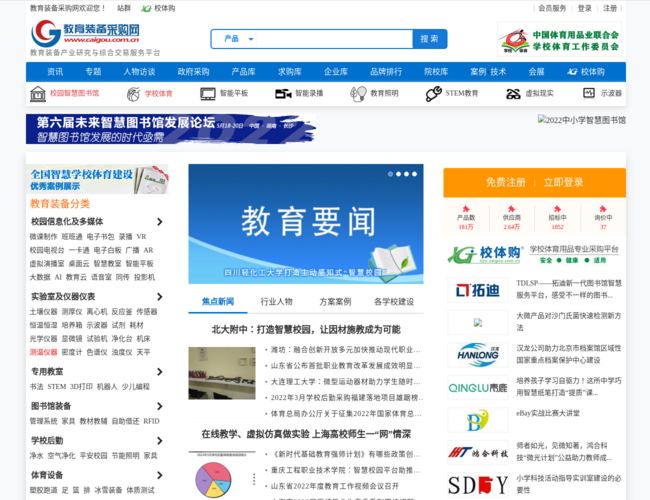Open the 校园智慧图书馆 building icon
Screen dimensions: 650x500
(x=38, y=94)
